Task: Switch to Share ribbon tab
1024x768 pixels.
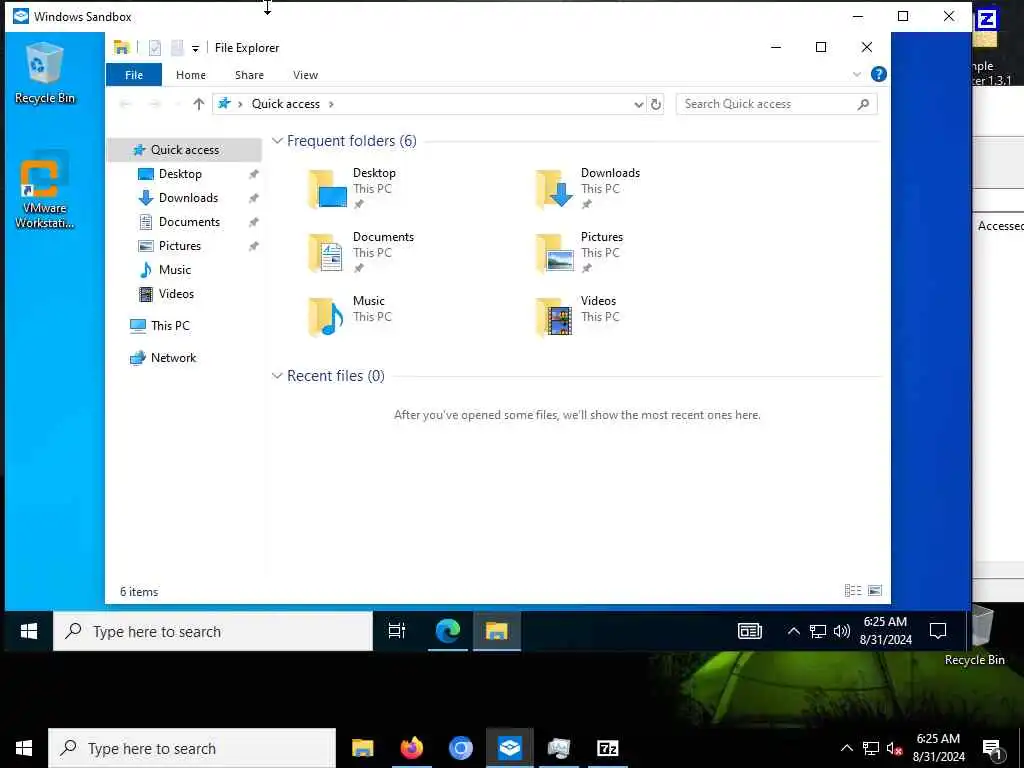Action: point(249,74)
